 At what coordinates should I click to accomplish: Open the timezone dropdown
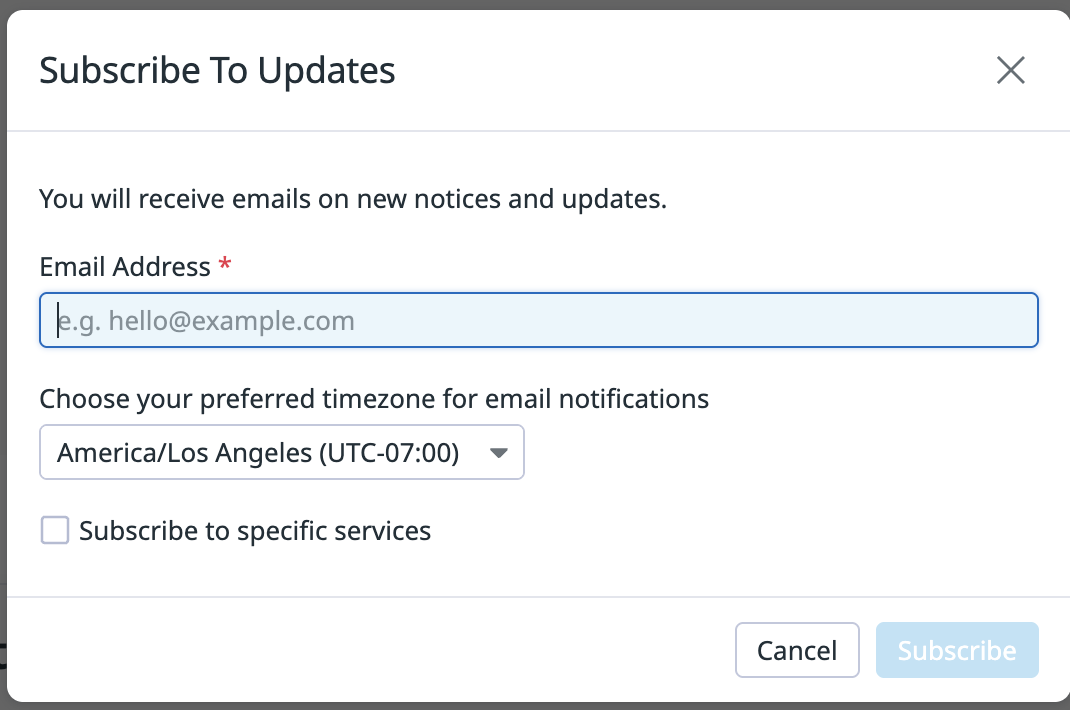[x=281, y=453]
